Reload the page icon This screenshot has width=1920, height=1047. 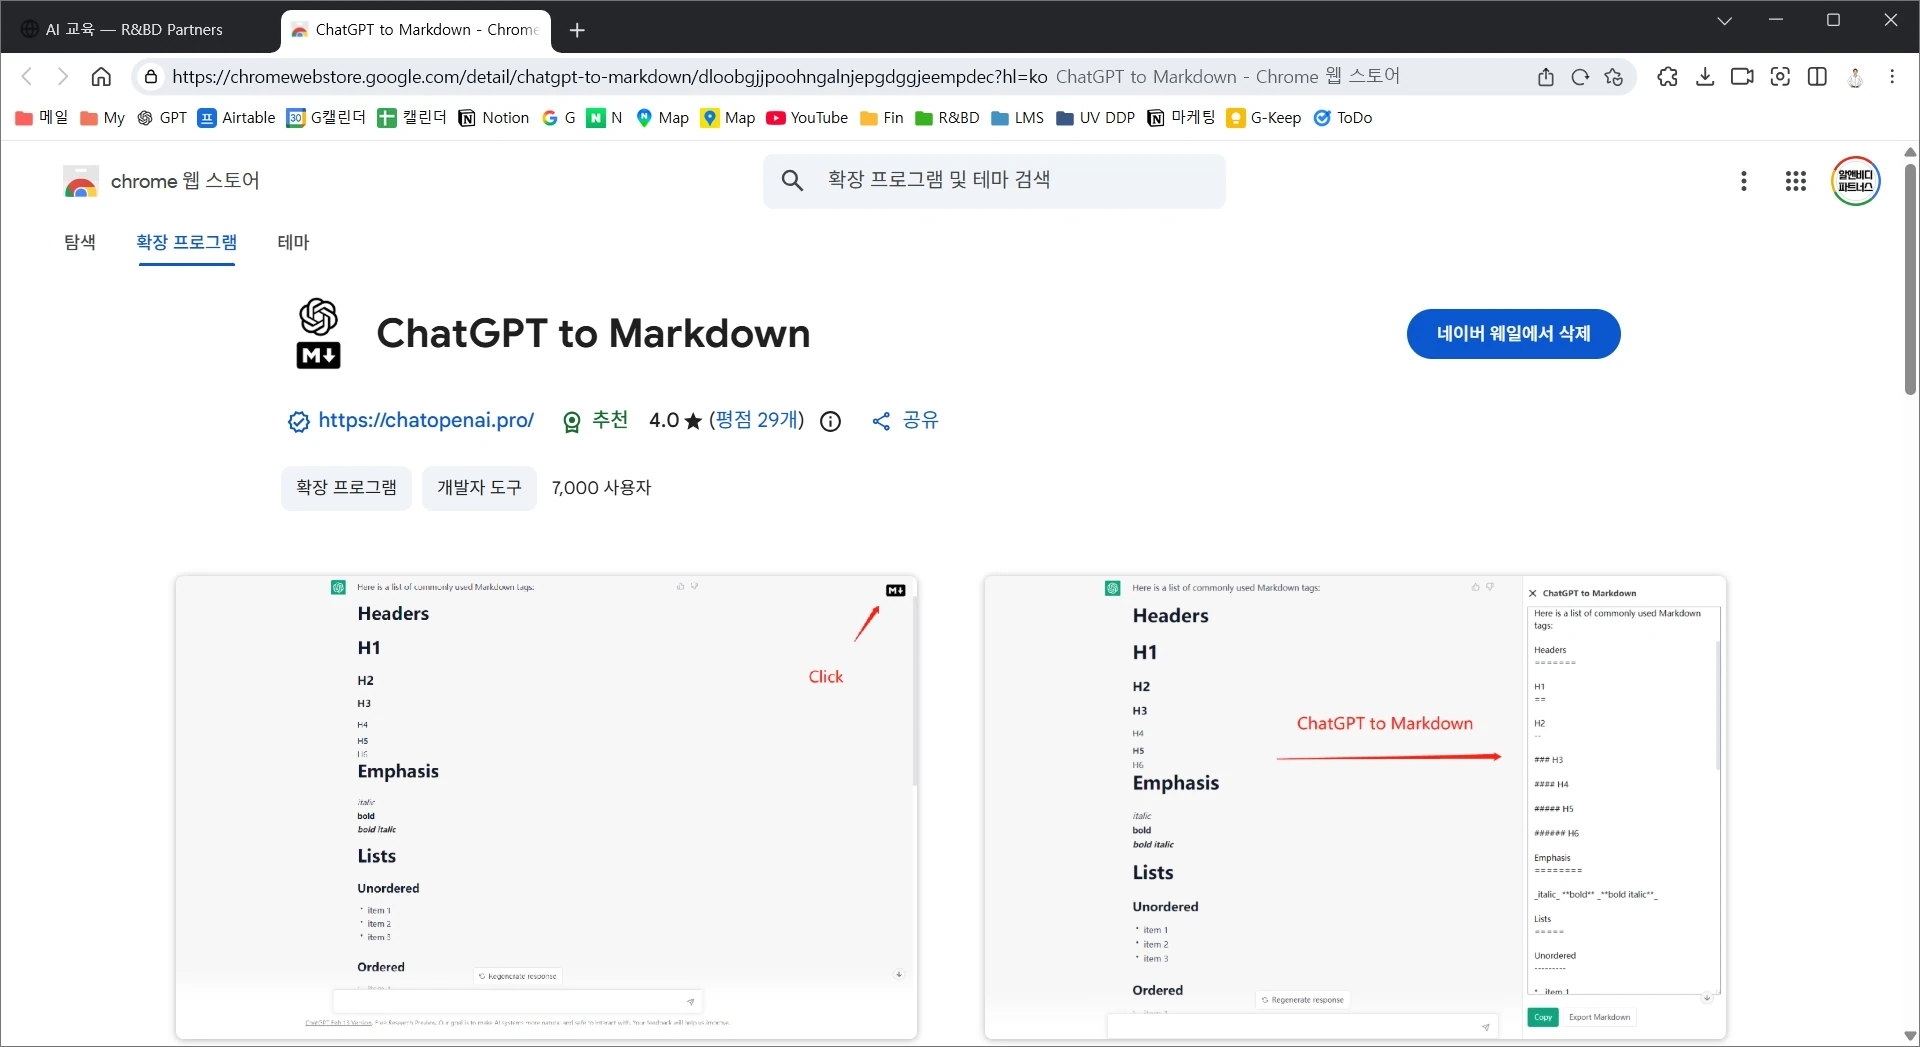(1580, 77)
